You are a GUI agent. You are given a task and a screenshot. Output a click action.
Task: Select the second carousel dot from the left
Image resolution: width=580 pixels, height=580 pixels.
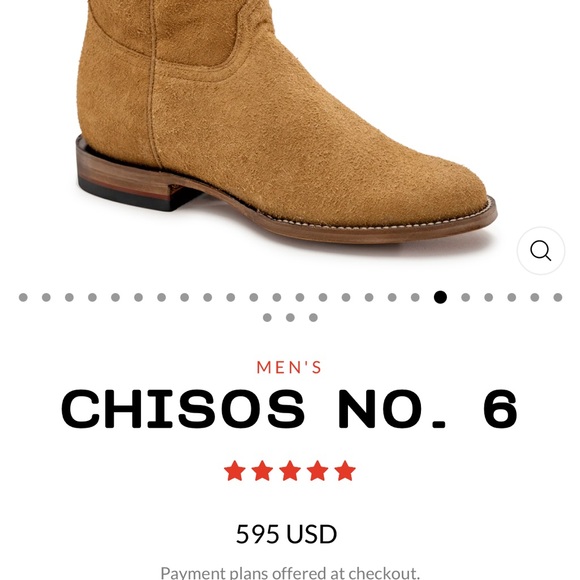click(46, 297)
